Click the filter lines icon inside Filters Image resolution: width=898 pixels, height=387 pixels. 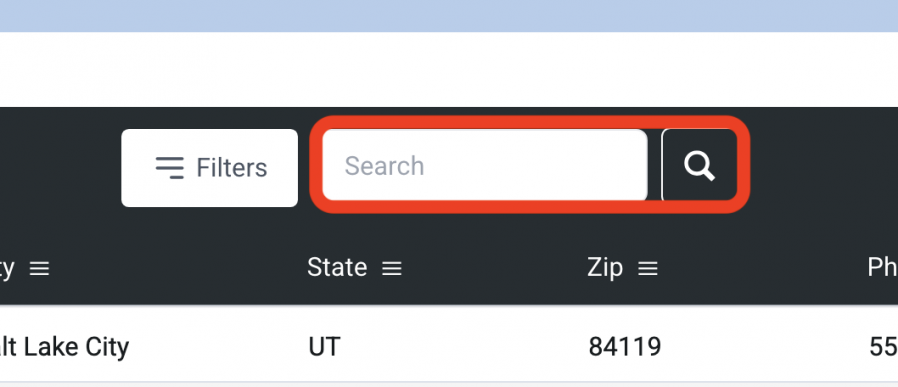coord(170,167)
